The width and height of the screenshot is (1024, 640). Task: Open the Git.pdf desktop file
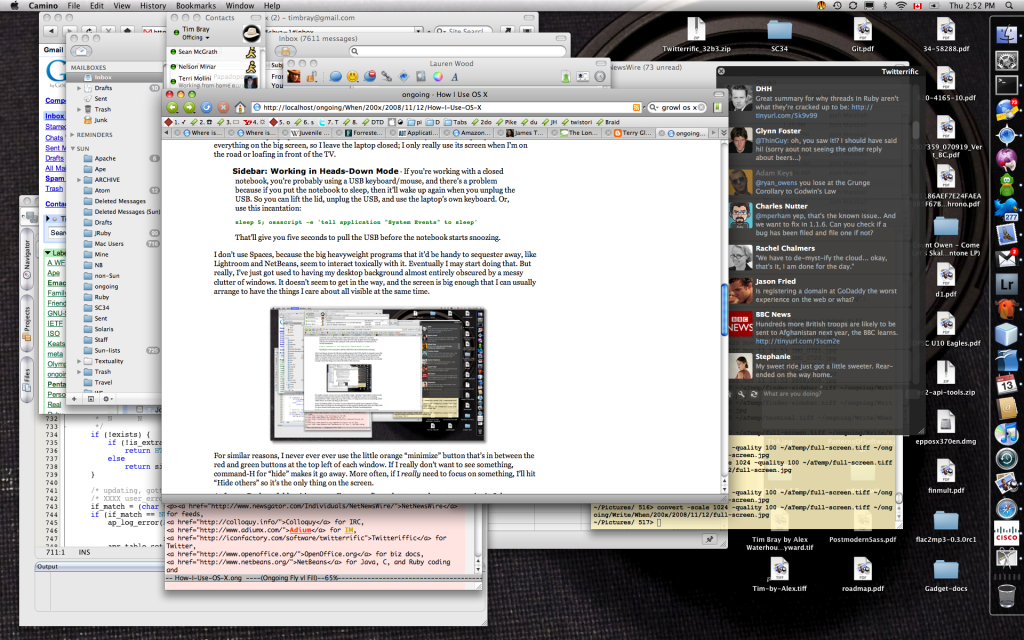[x=862, y=35]
